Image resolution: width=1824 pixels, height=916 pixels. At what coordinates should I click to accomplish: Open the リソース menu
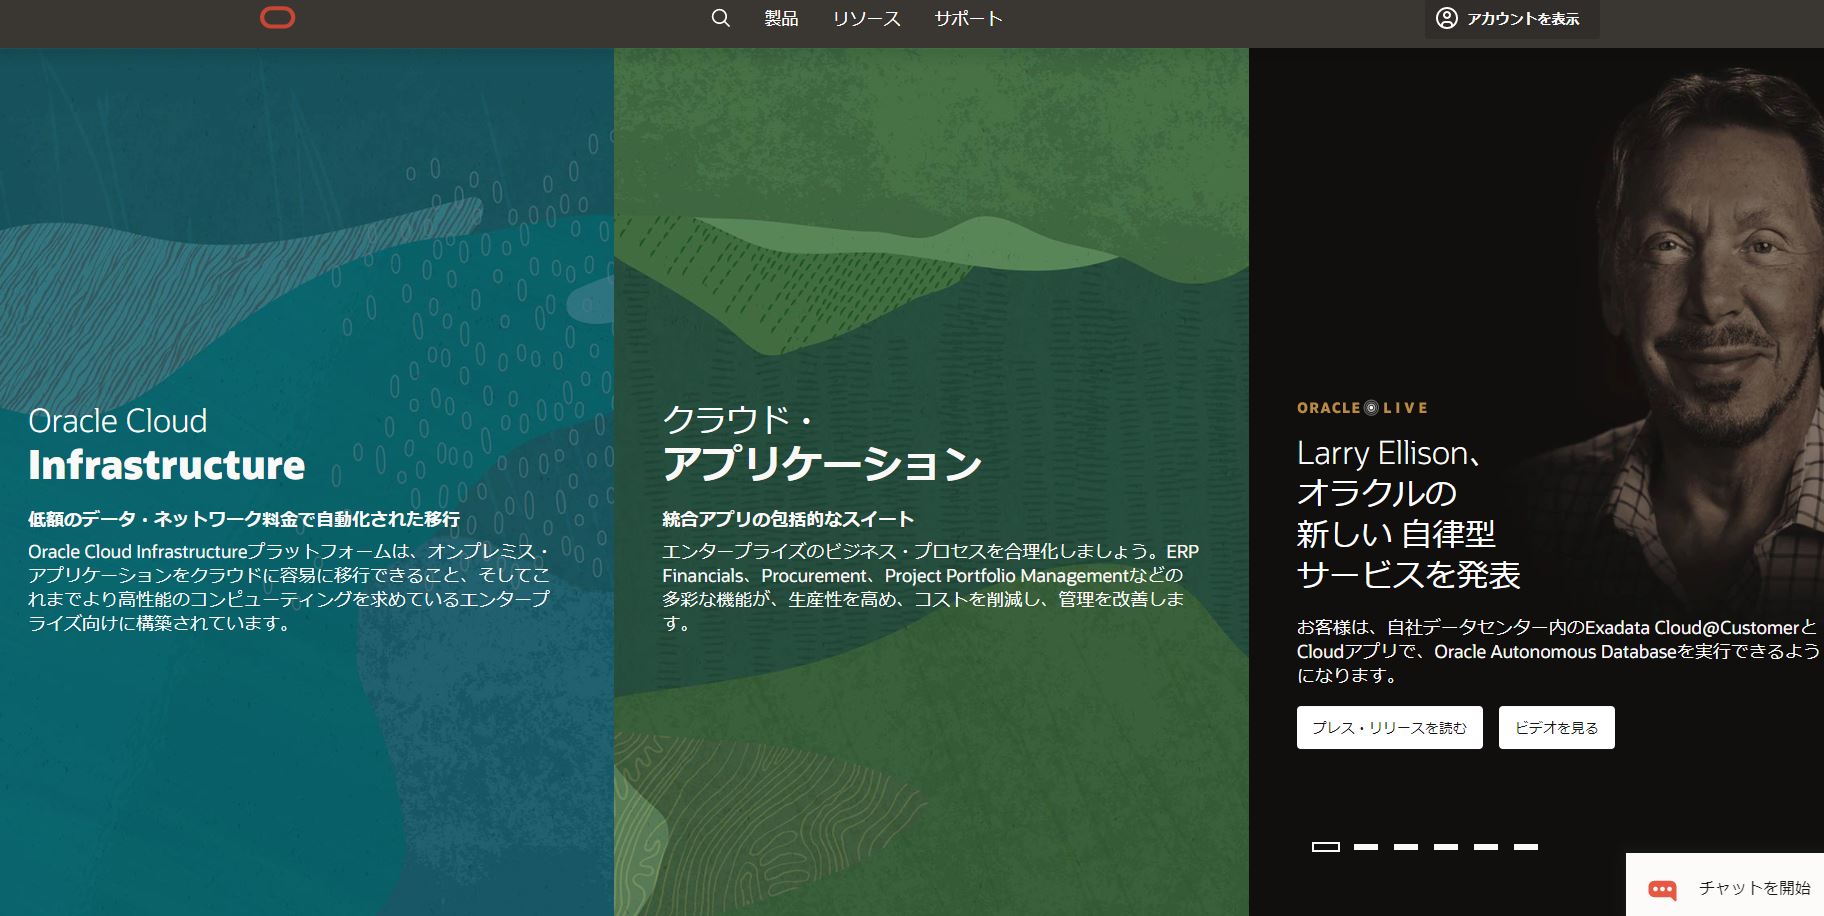coord(866,18)
